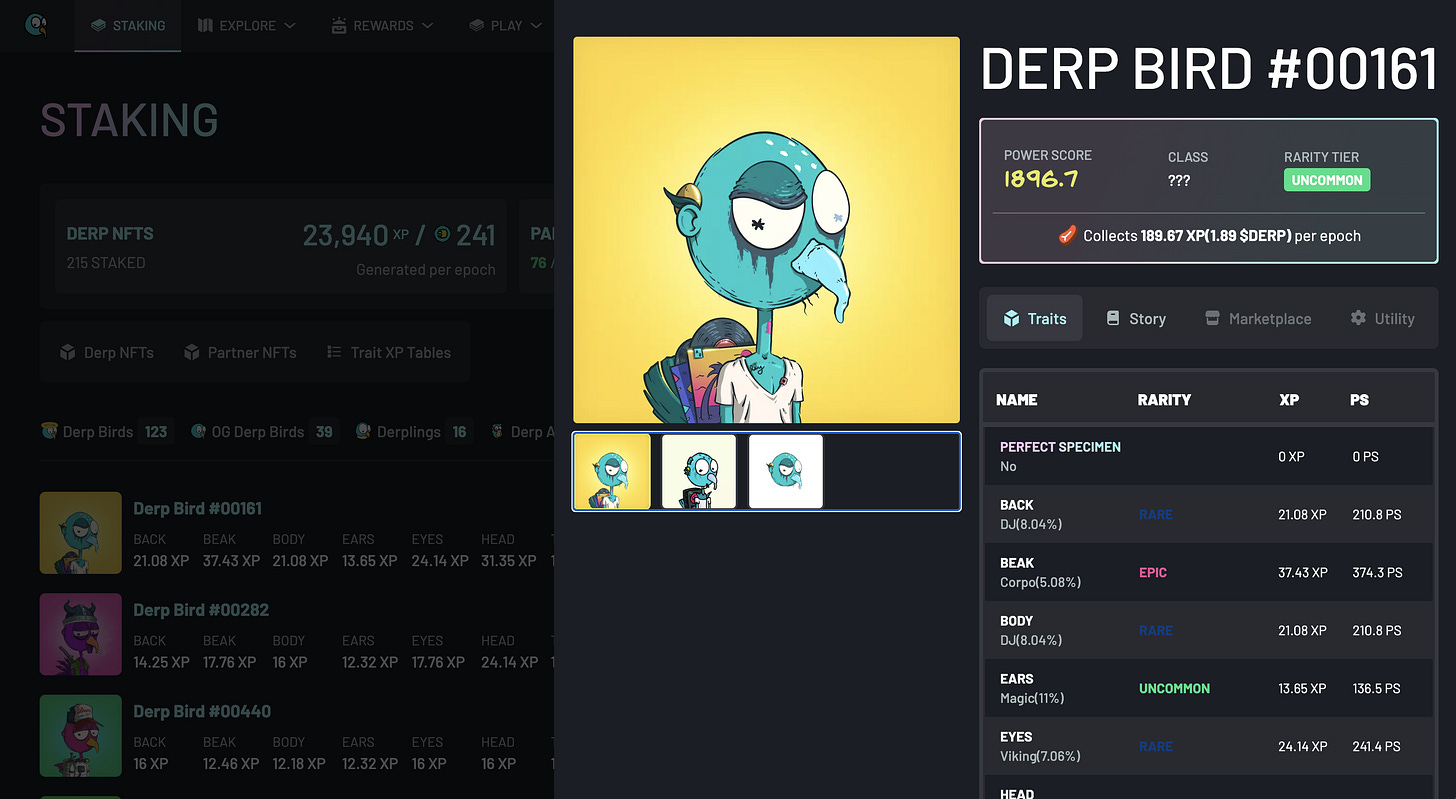Click the EPIC rarity label for BEAK
This screenshot has height=799, width=1456.
[1153, 573]
